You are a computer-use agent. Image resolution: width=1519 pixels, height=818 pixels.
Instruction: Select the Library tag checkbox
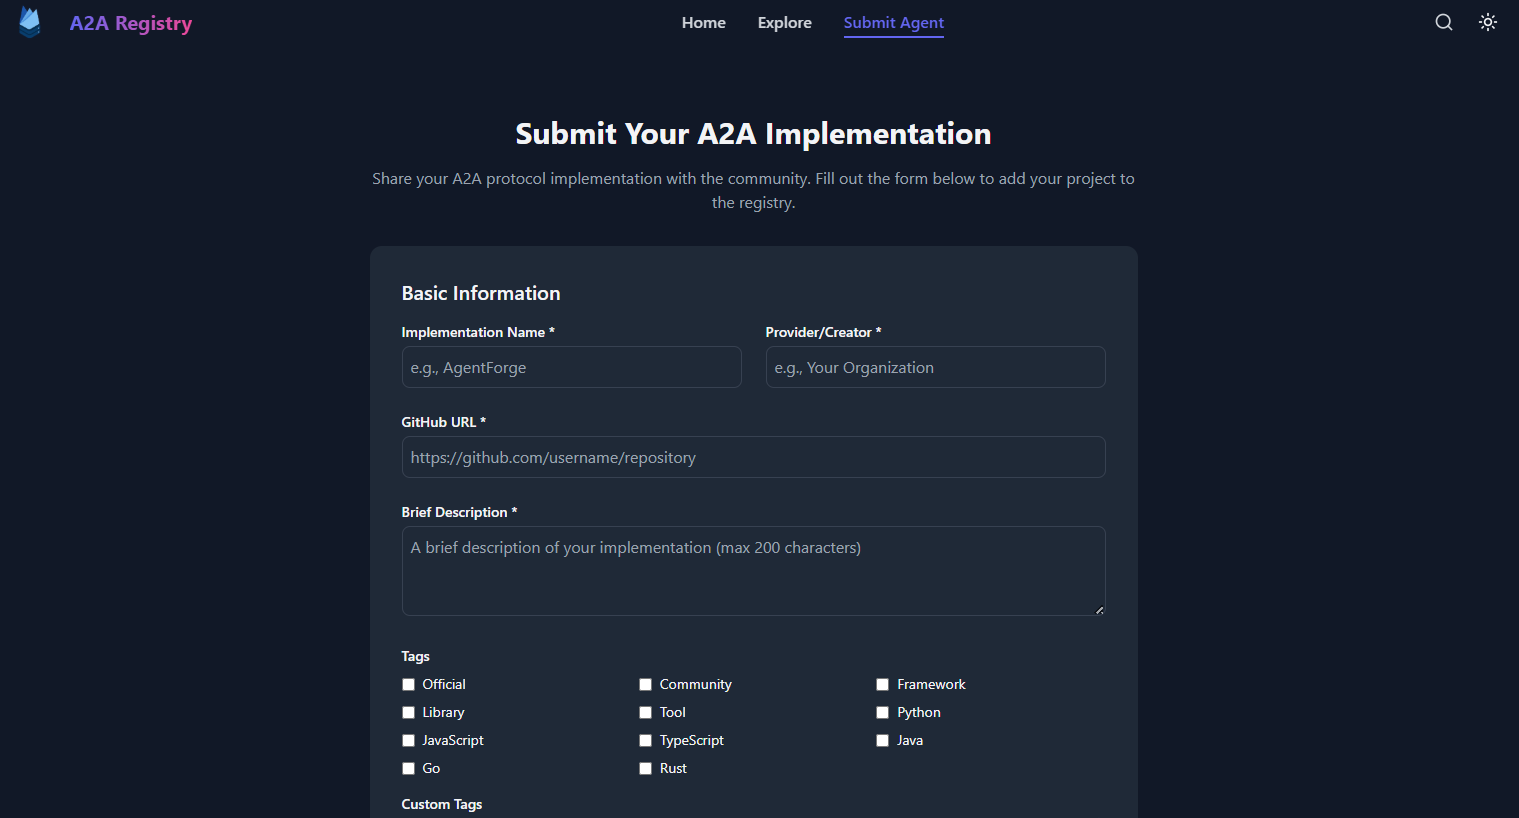coord(409,713)
